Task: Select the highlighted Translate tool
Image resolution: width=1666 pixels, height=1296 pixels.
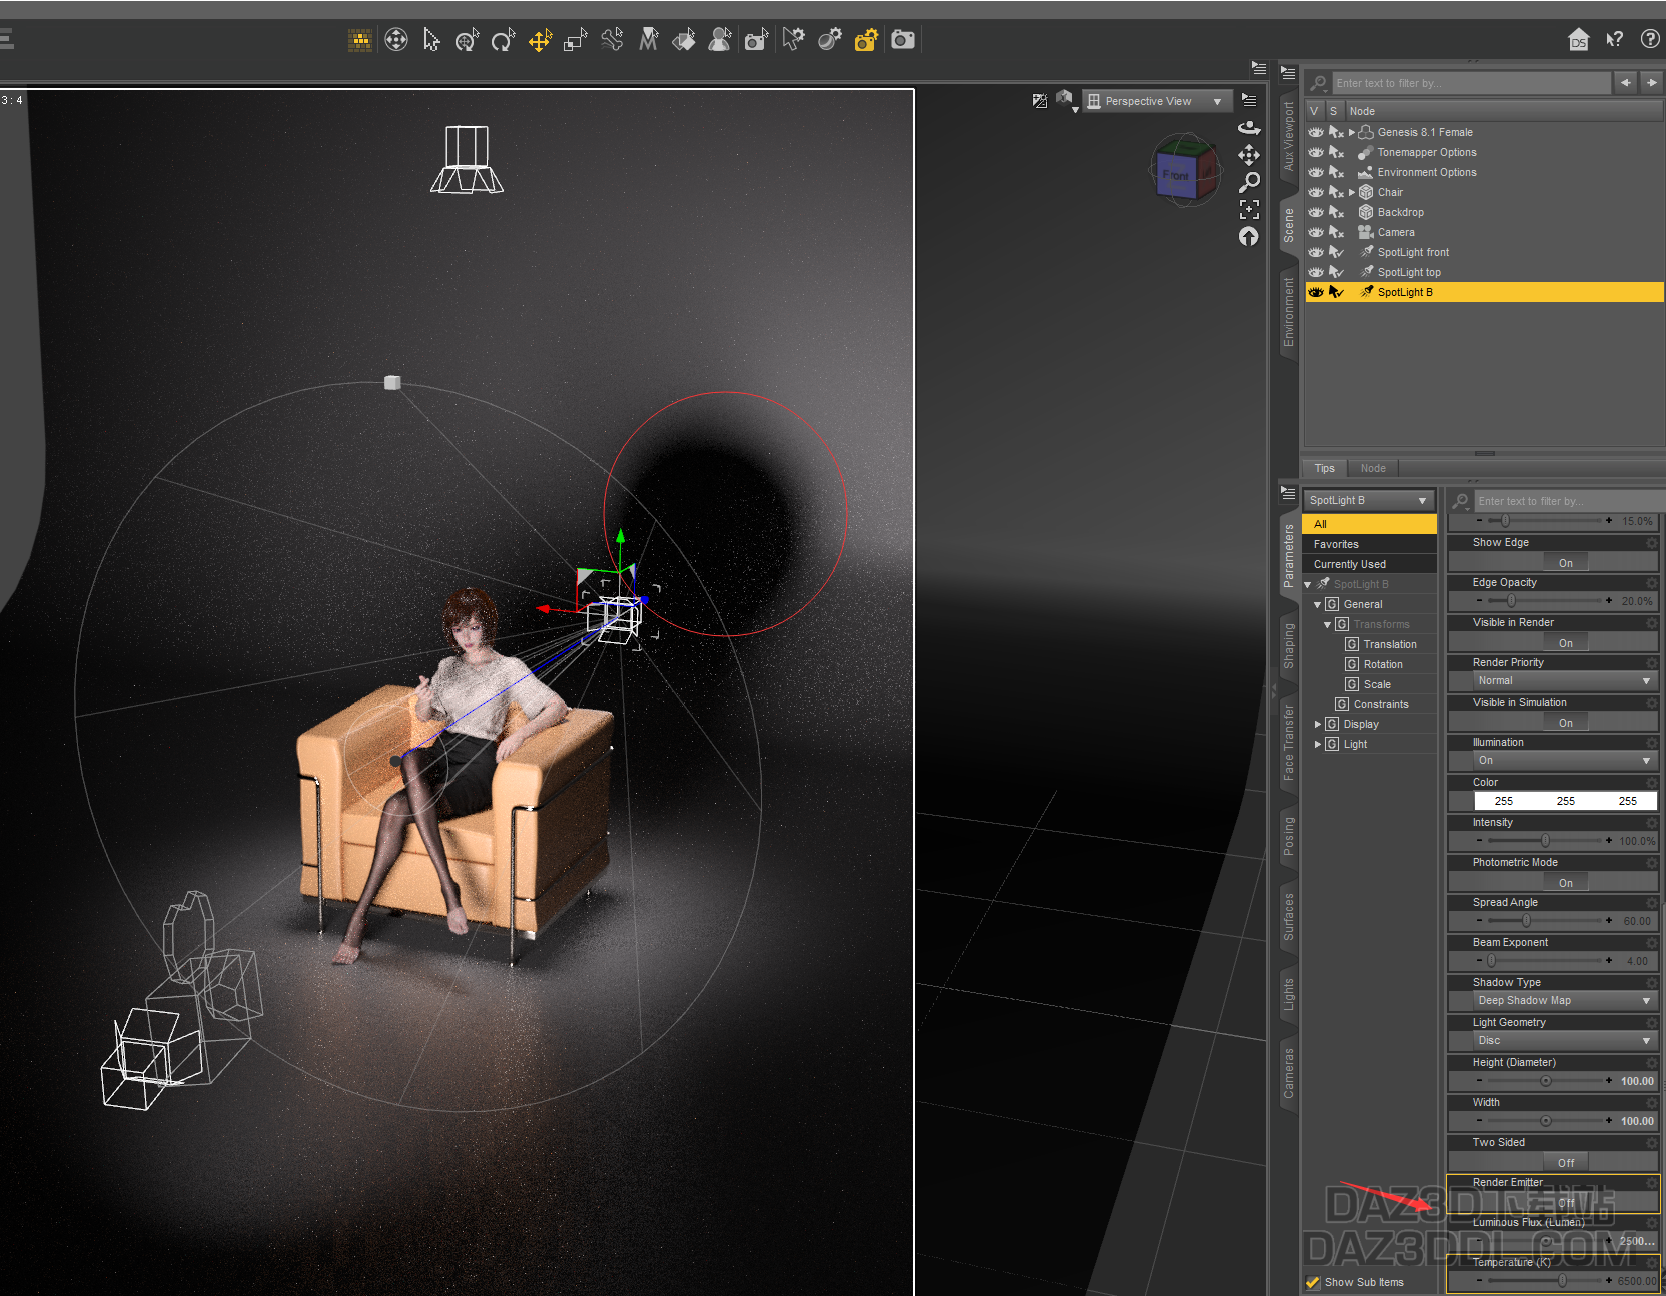Action: 540,40
